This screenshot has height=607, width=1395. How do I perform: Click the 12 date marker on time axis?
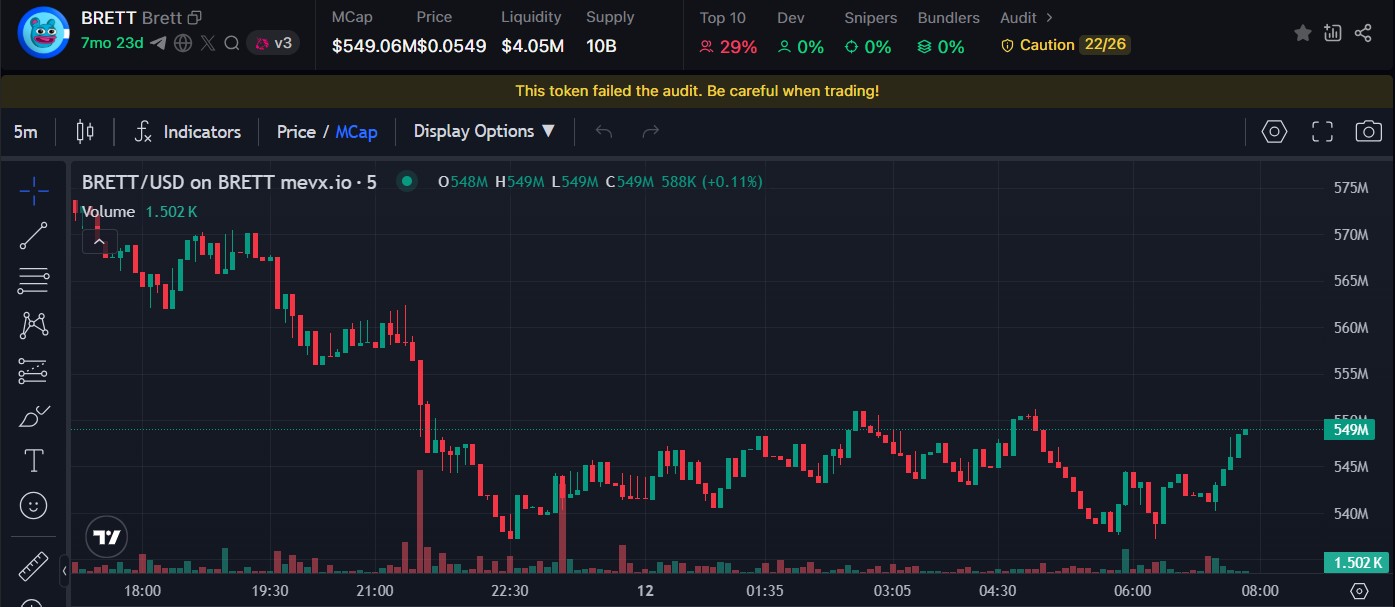[645, 590]
